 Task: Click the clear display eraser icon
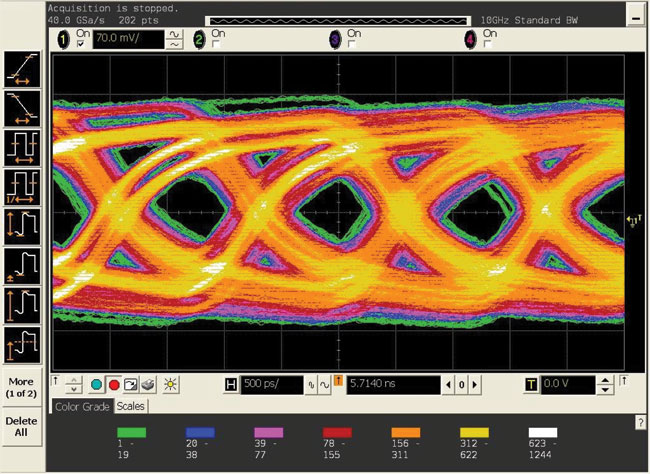[x=148, y=385]
